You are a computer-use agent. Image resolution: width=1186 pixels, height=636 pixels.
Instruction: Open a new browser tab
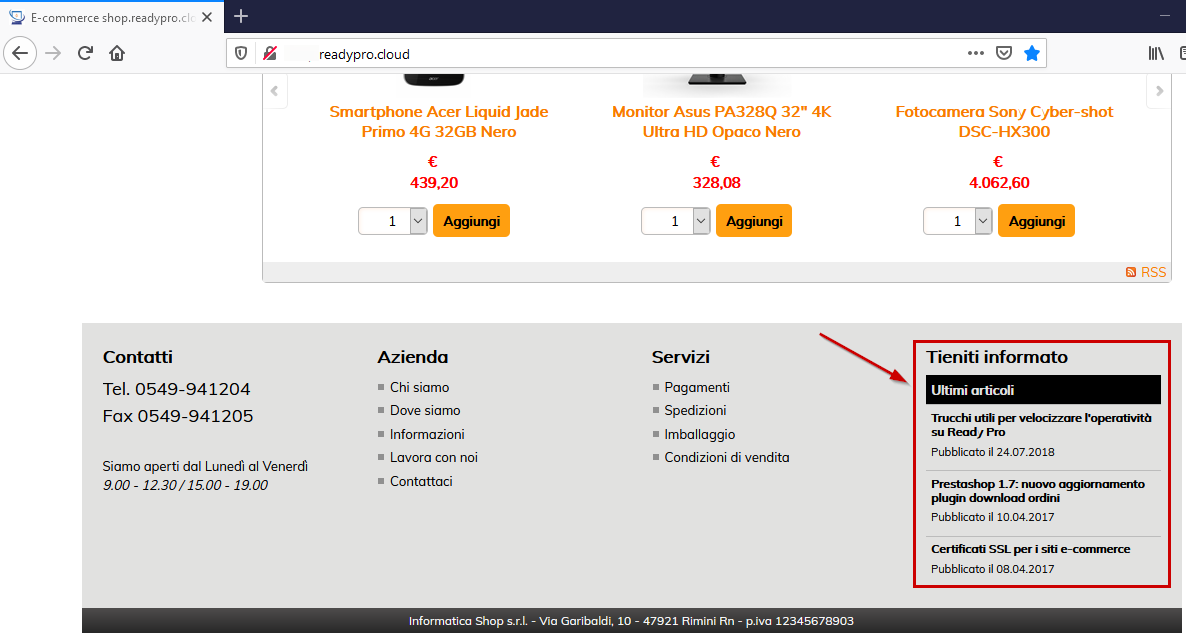click(241, 16)
